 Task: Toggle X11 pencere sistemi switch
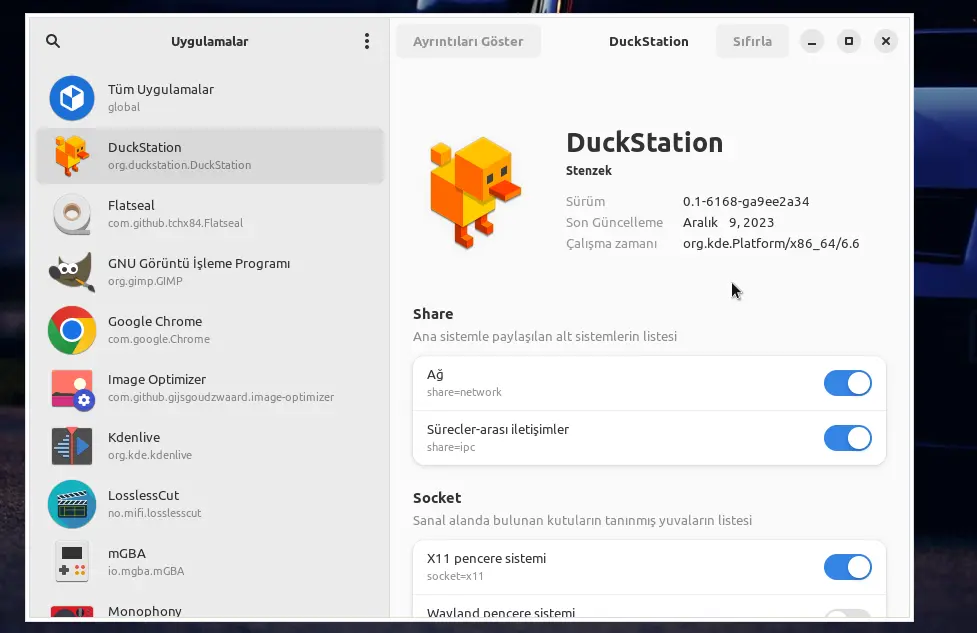(x=847, y=567)
